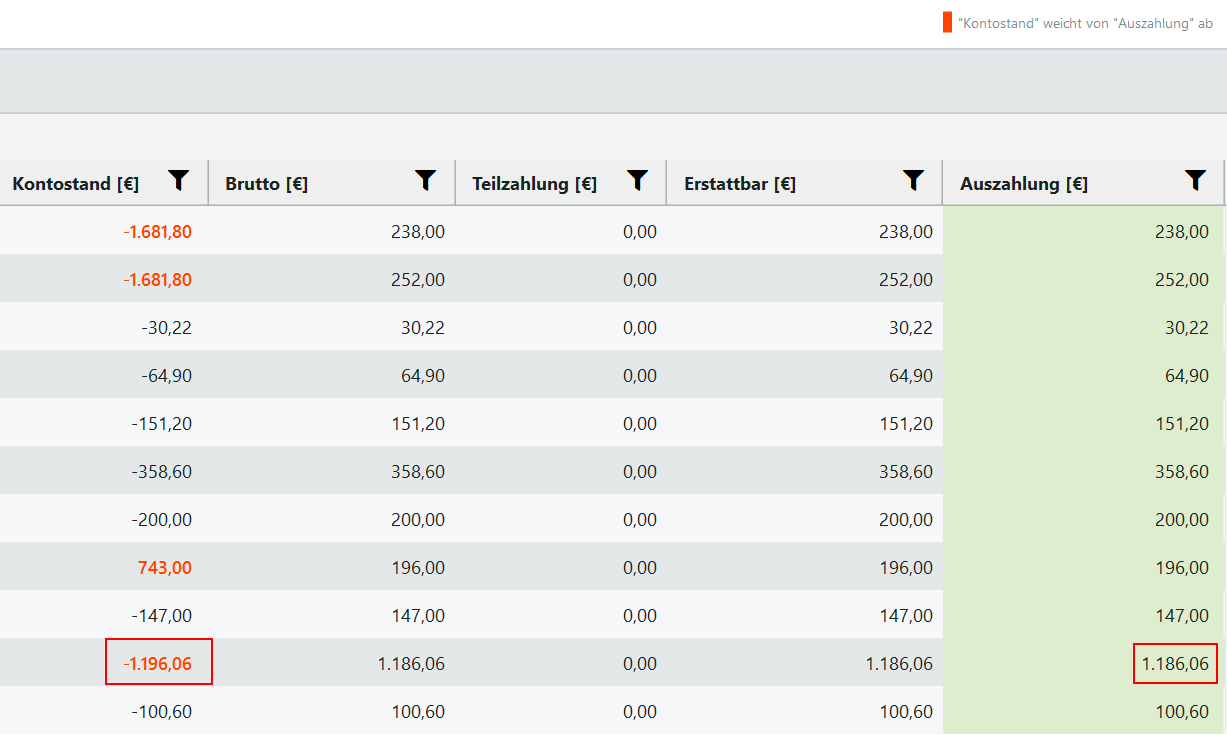Click the Brutto [€] column header
The image size is (1227, 735).
pos(267,184)
